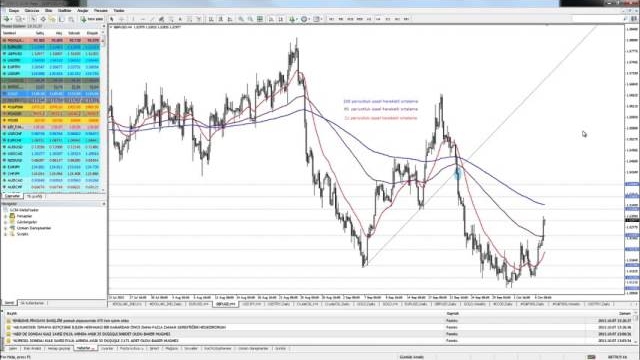Switch to Tik grafiği tab

(34, 196)
